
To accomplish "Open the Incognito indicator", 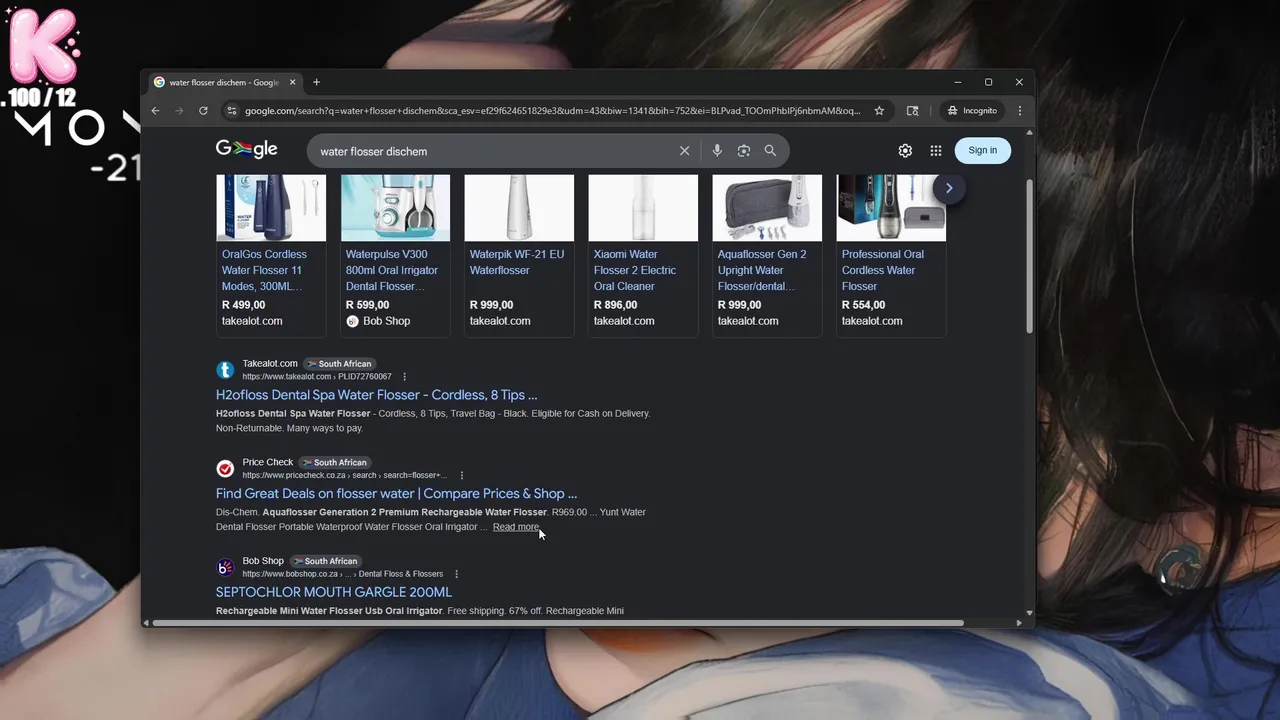I will 972,111.
